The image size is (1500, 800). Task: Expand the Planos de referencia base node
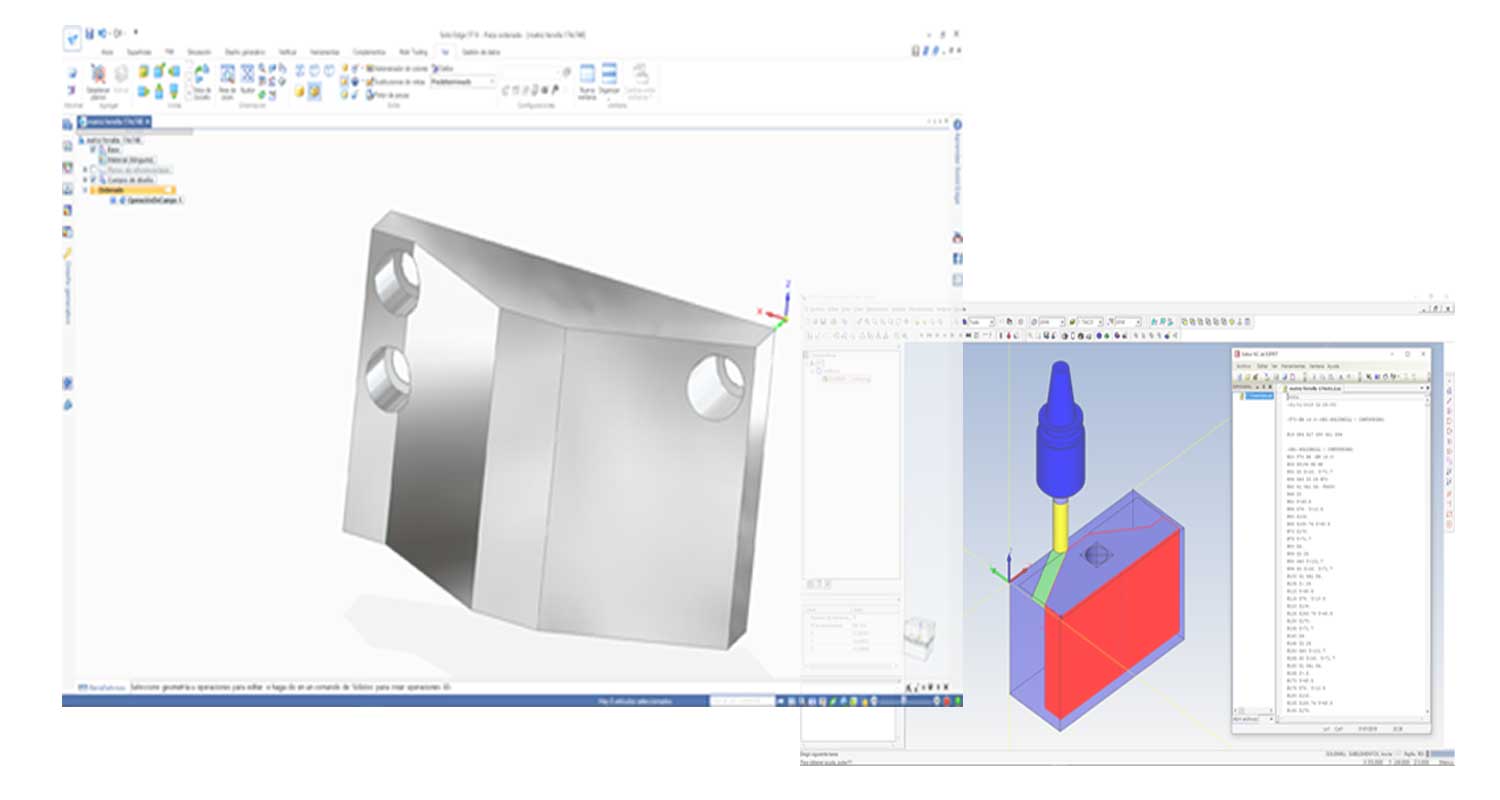(86, 170)
